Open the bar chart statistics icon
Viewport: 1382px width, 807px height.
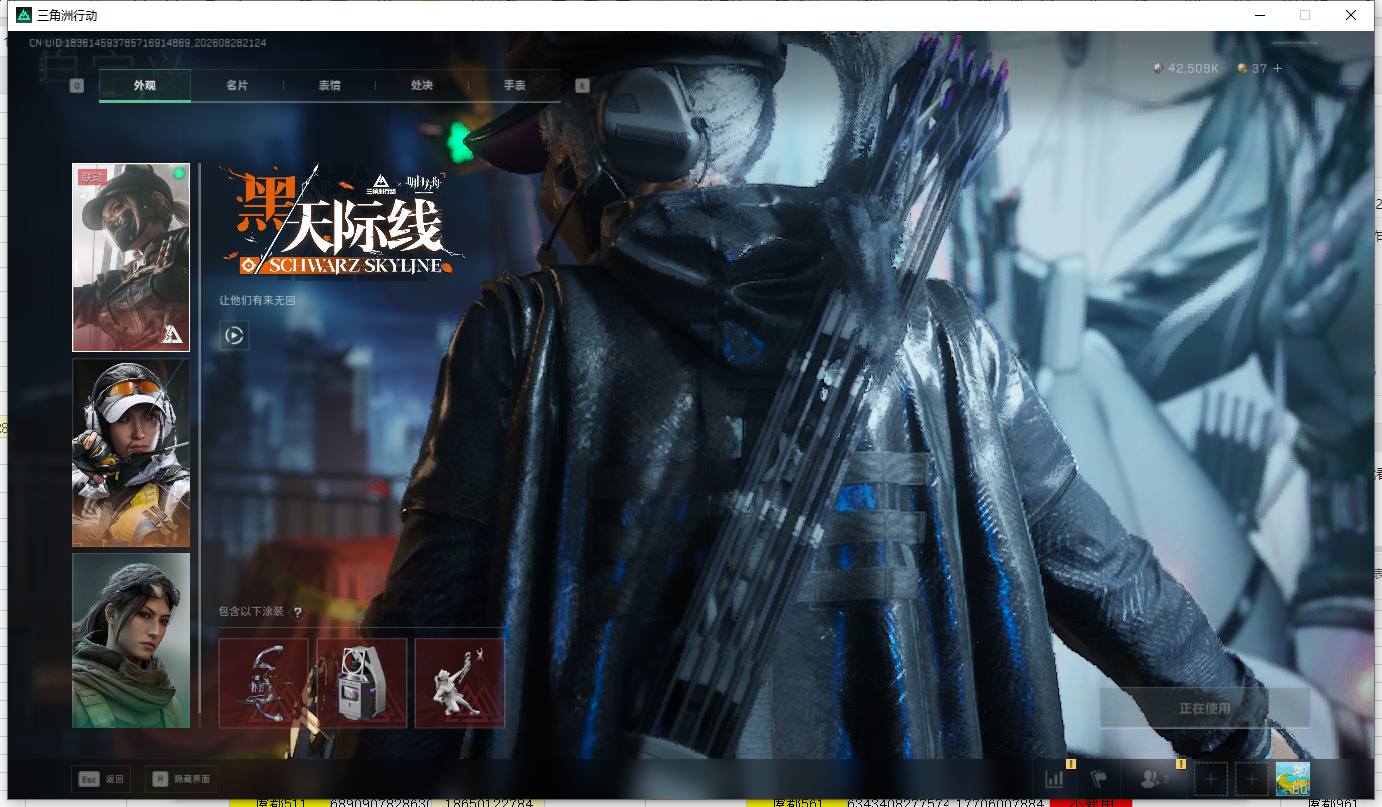pyautogui.click(x=1055, y=779)
